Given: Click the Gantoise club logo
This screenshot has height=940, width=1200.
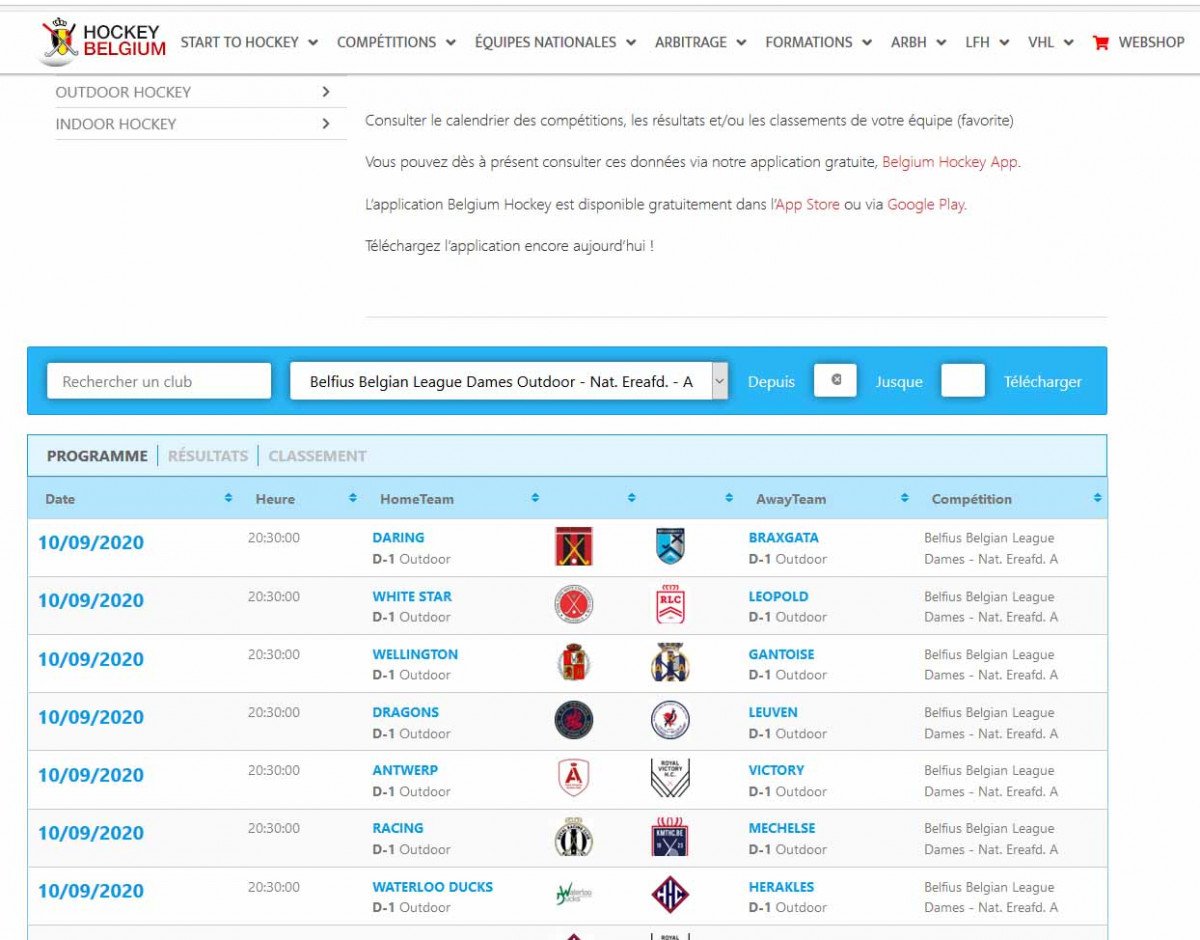Looking at the screenshot, I should (x=670, y=662).
